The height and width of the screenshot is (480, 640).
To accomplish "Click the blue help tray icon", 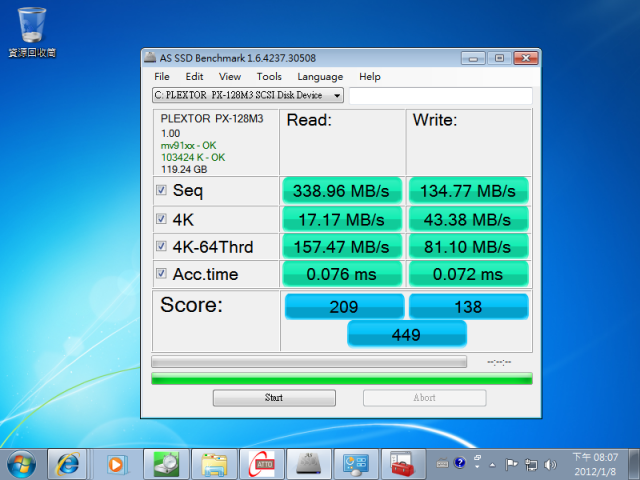I will (460, 462).
